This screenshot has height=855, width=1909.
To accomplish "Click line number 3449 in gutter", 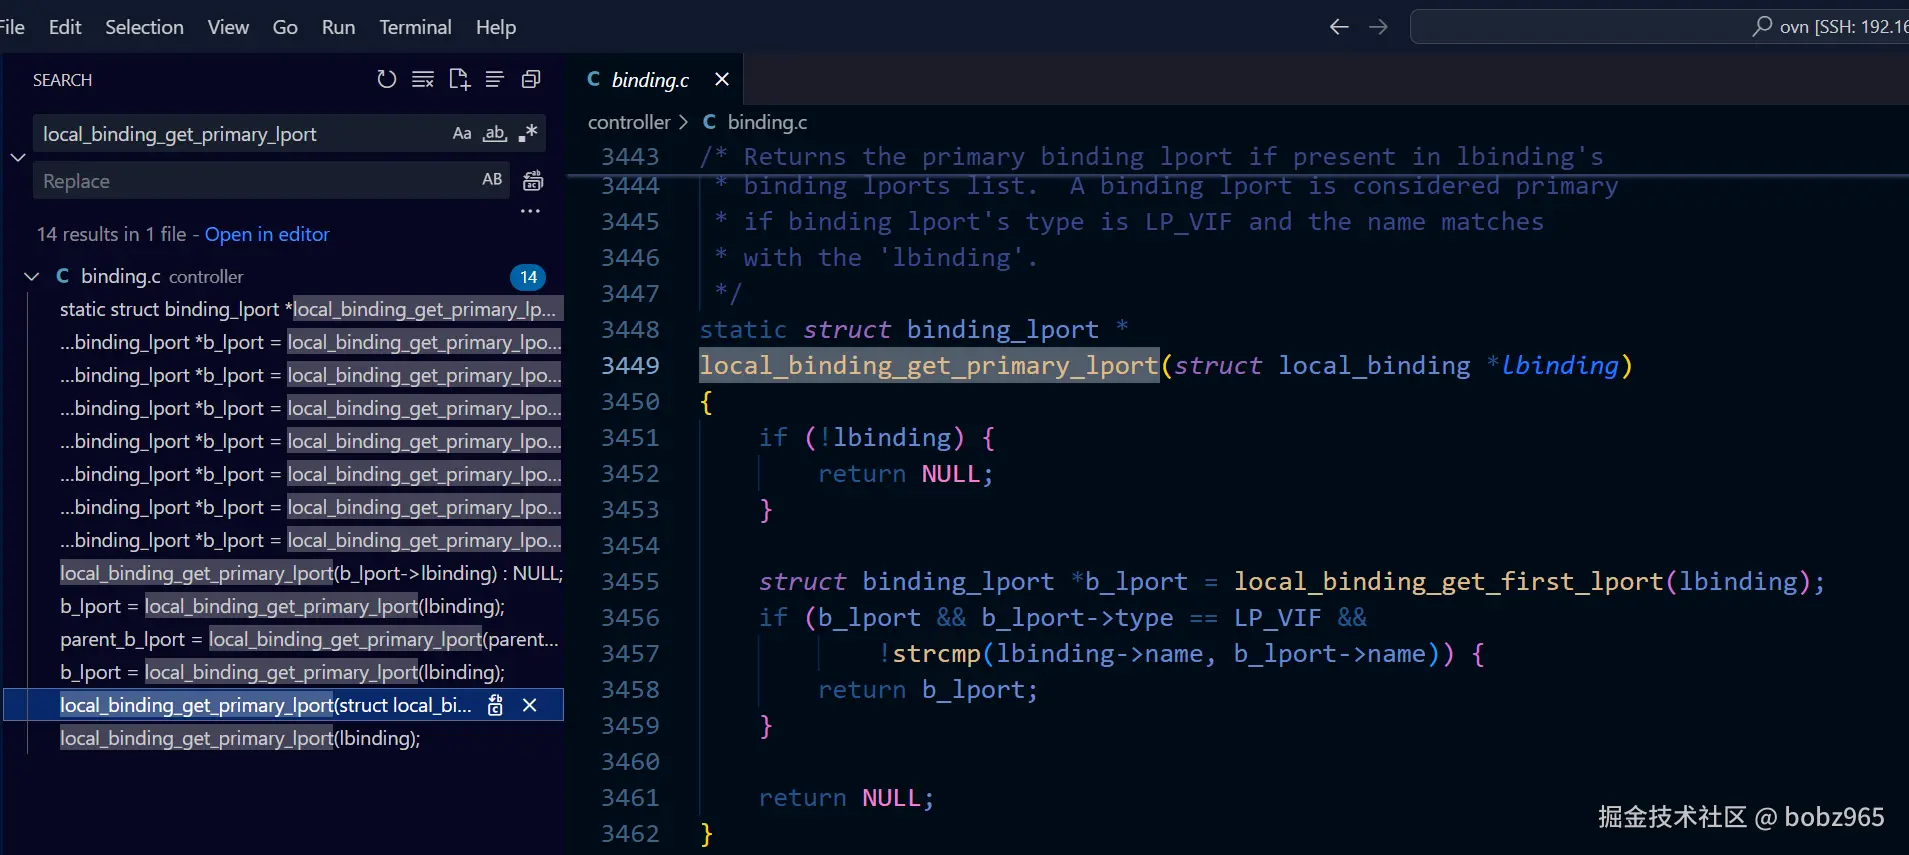I will point(630,366).
